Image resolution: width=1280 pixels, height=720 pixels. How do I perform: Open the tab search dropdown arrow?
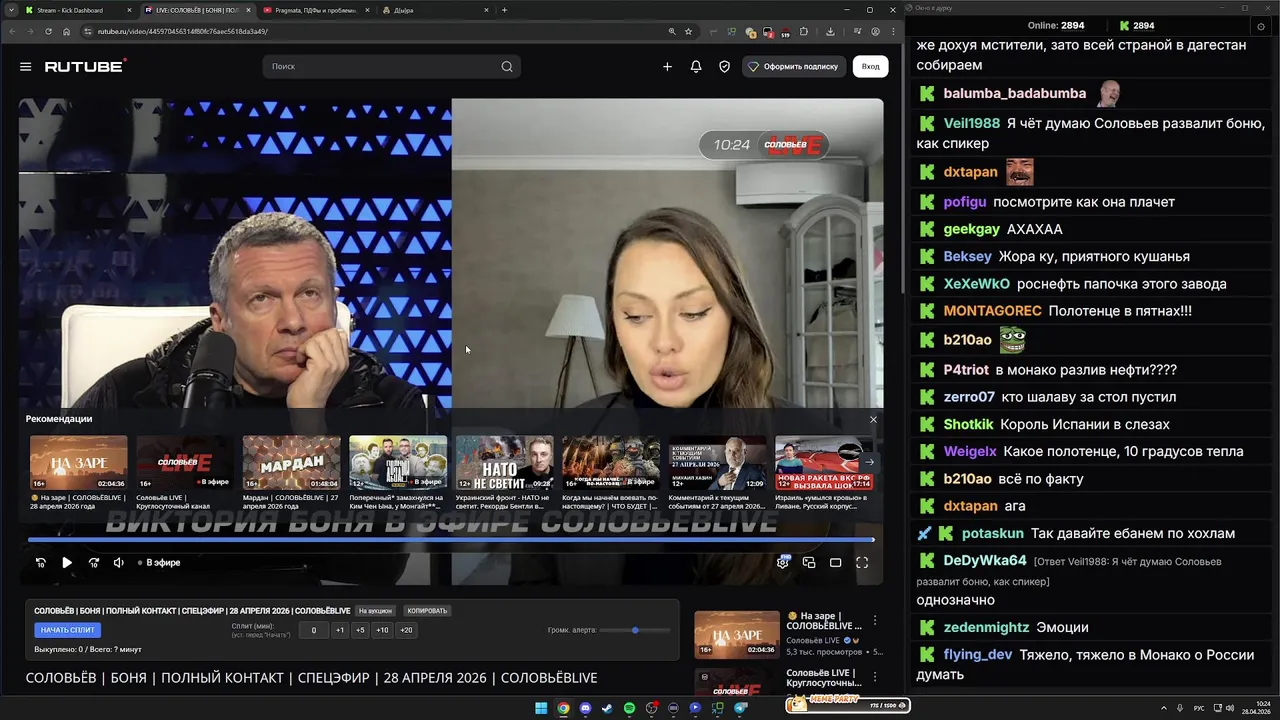pos(11,10)
